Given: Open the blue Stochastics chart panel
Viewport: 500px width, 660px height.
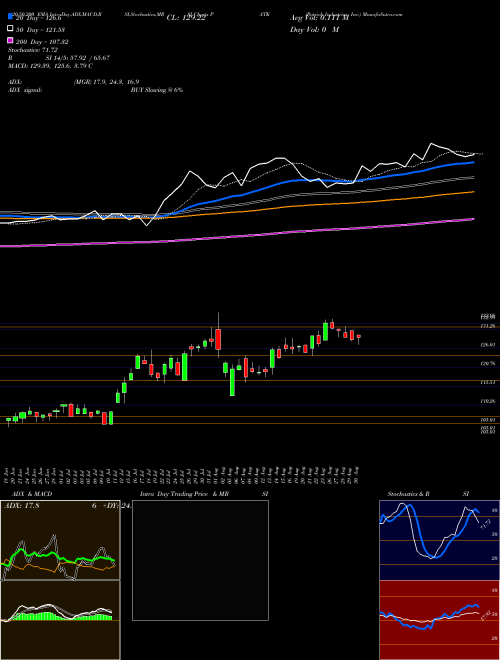Looking at the screenshot, I should pyautogui.click(x=439, y=540).
